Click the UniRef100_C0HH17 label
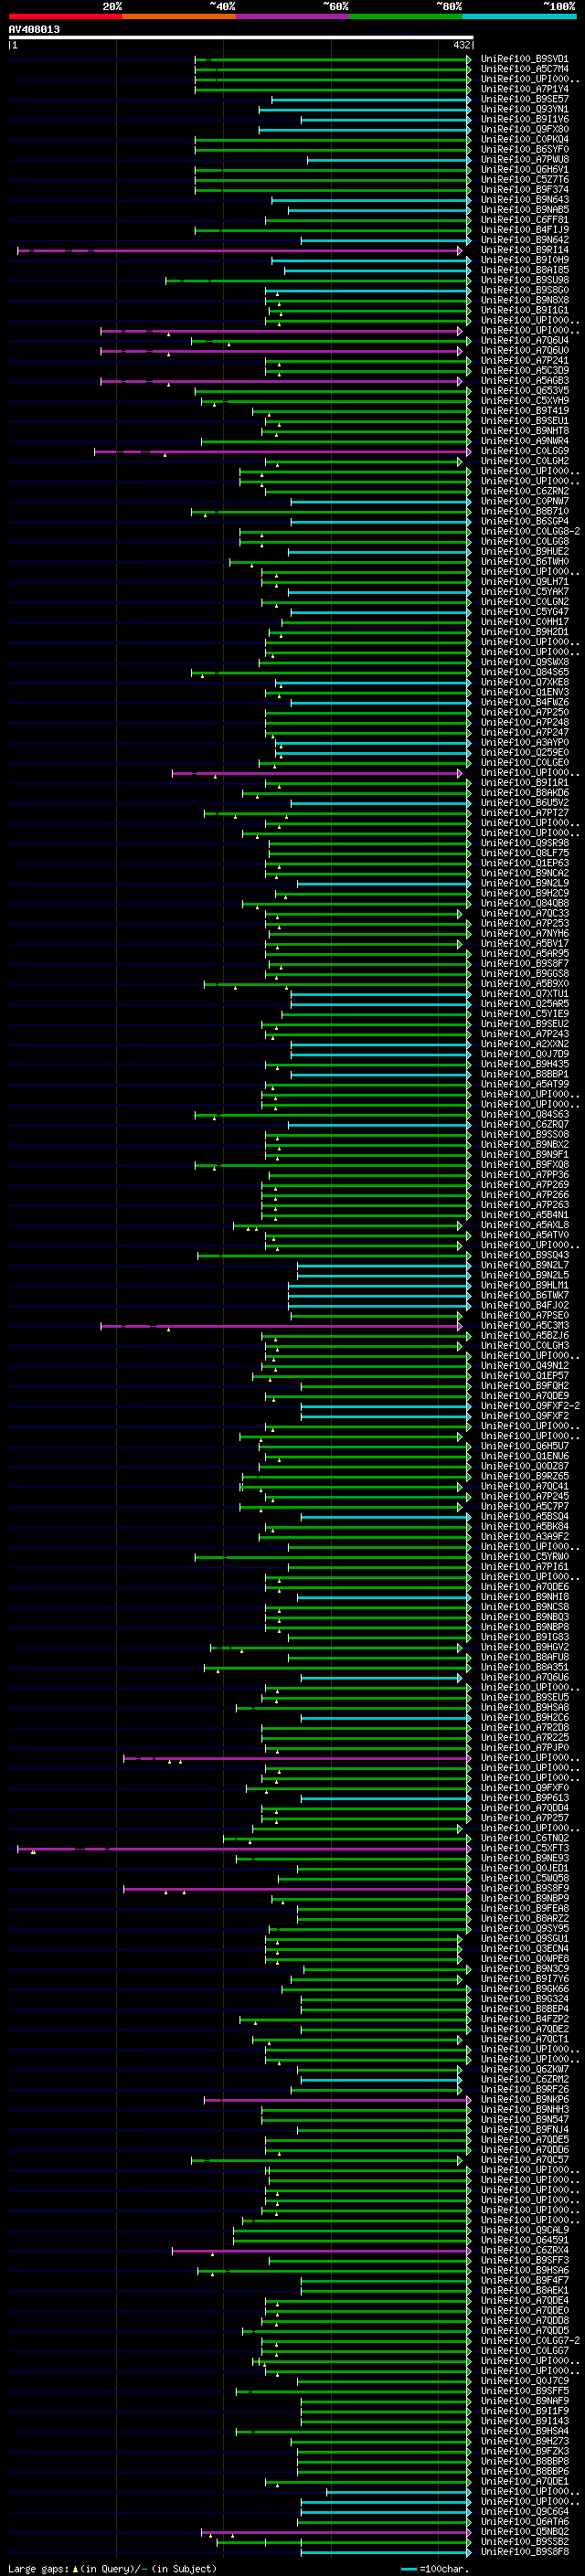Viewport: 585px width, 2576px height. pyautogui.click(x=524, y=622)
